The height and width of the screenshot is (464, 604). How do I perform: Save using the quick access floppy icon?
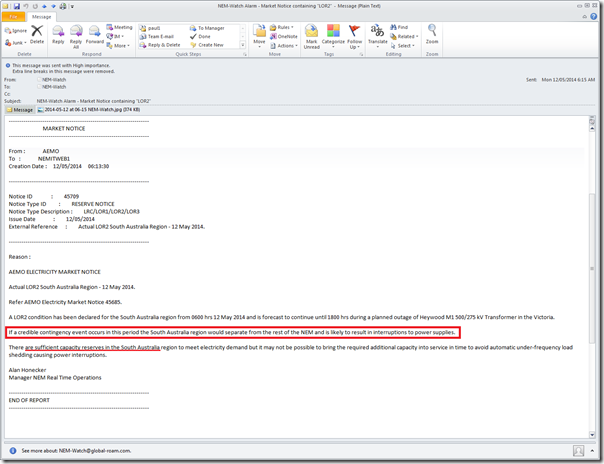[17, 6]
